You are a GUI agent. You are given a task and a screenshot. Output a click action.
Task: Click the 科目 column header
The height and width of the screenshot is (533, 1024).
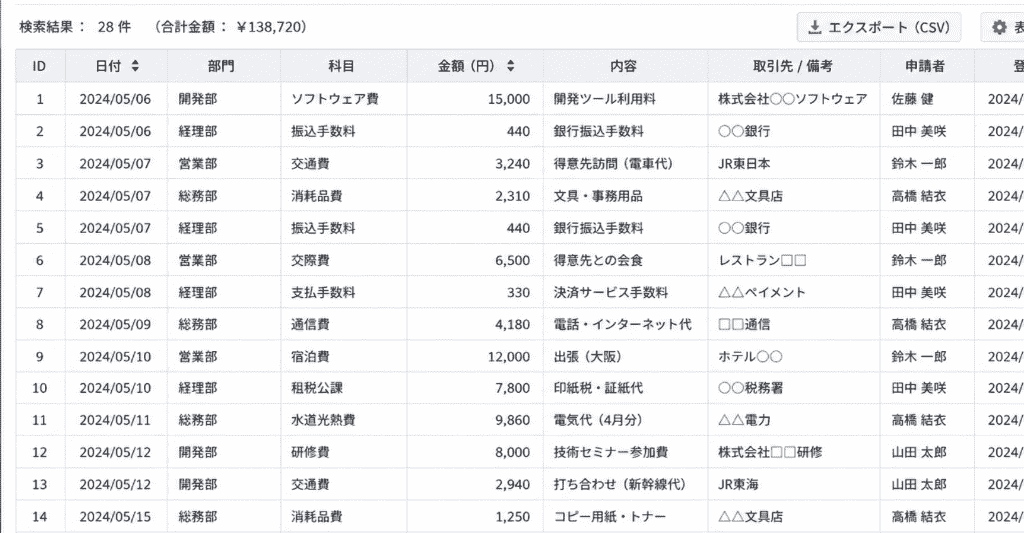344,66
